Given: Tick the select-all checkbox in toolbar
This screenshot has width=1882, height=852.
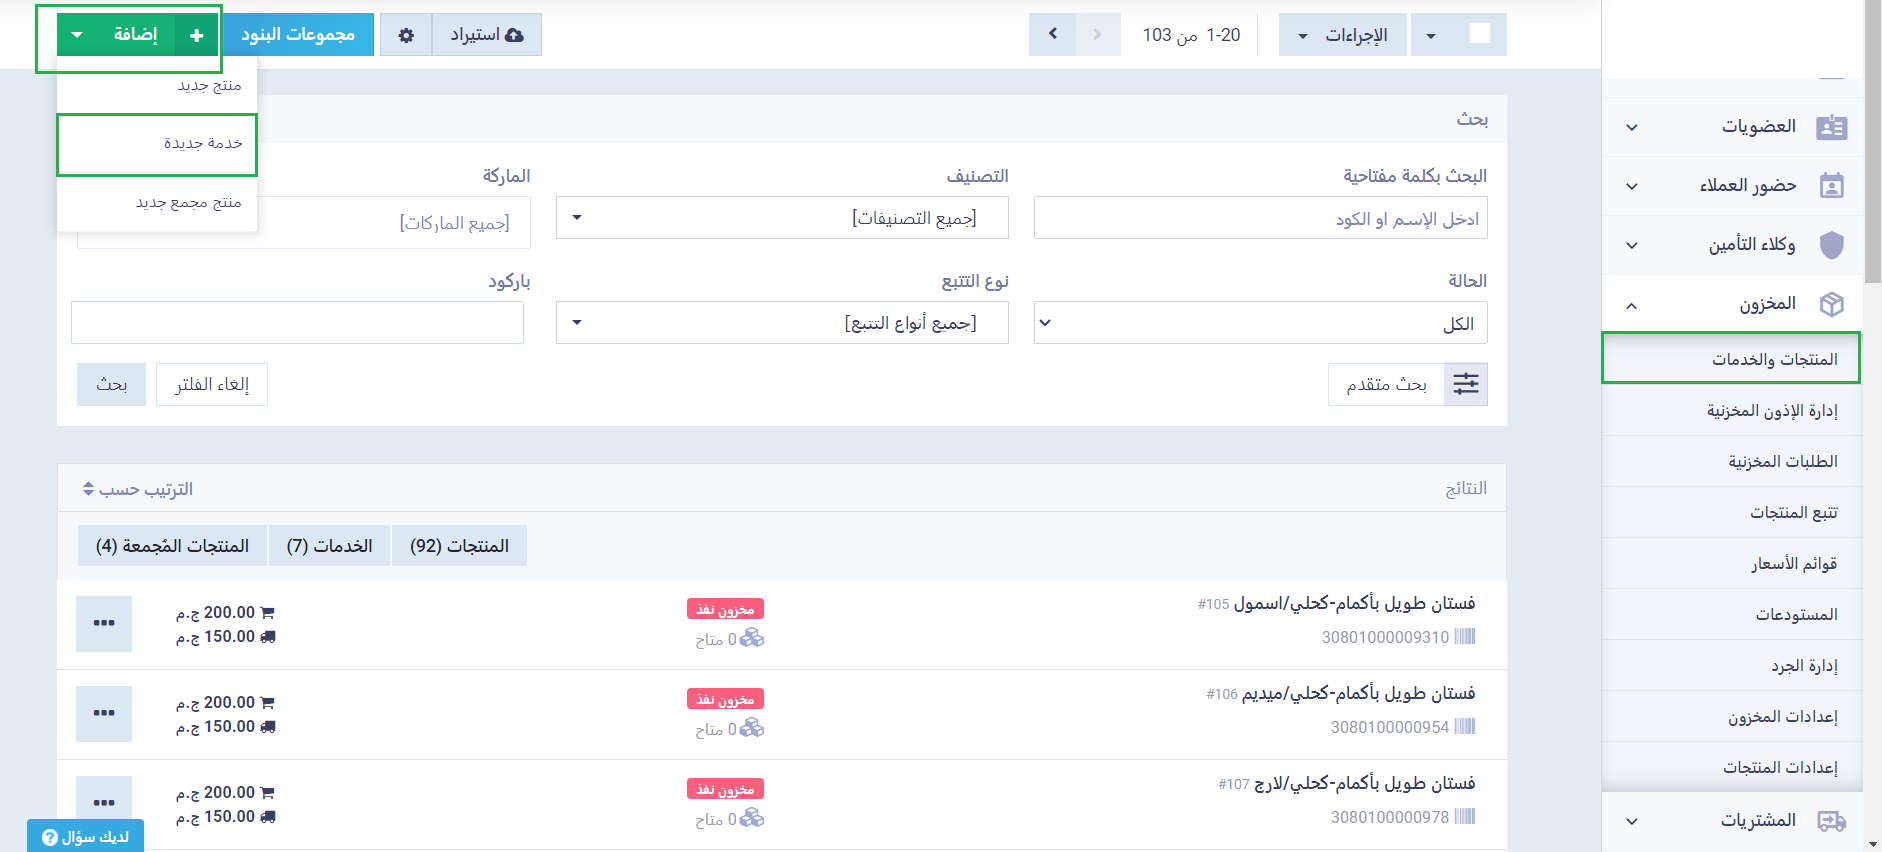Looking at the screenshot, I should click(x=1480, y=34).
